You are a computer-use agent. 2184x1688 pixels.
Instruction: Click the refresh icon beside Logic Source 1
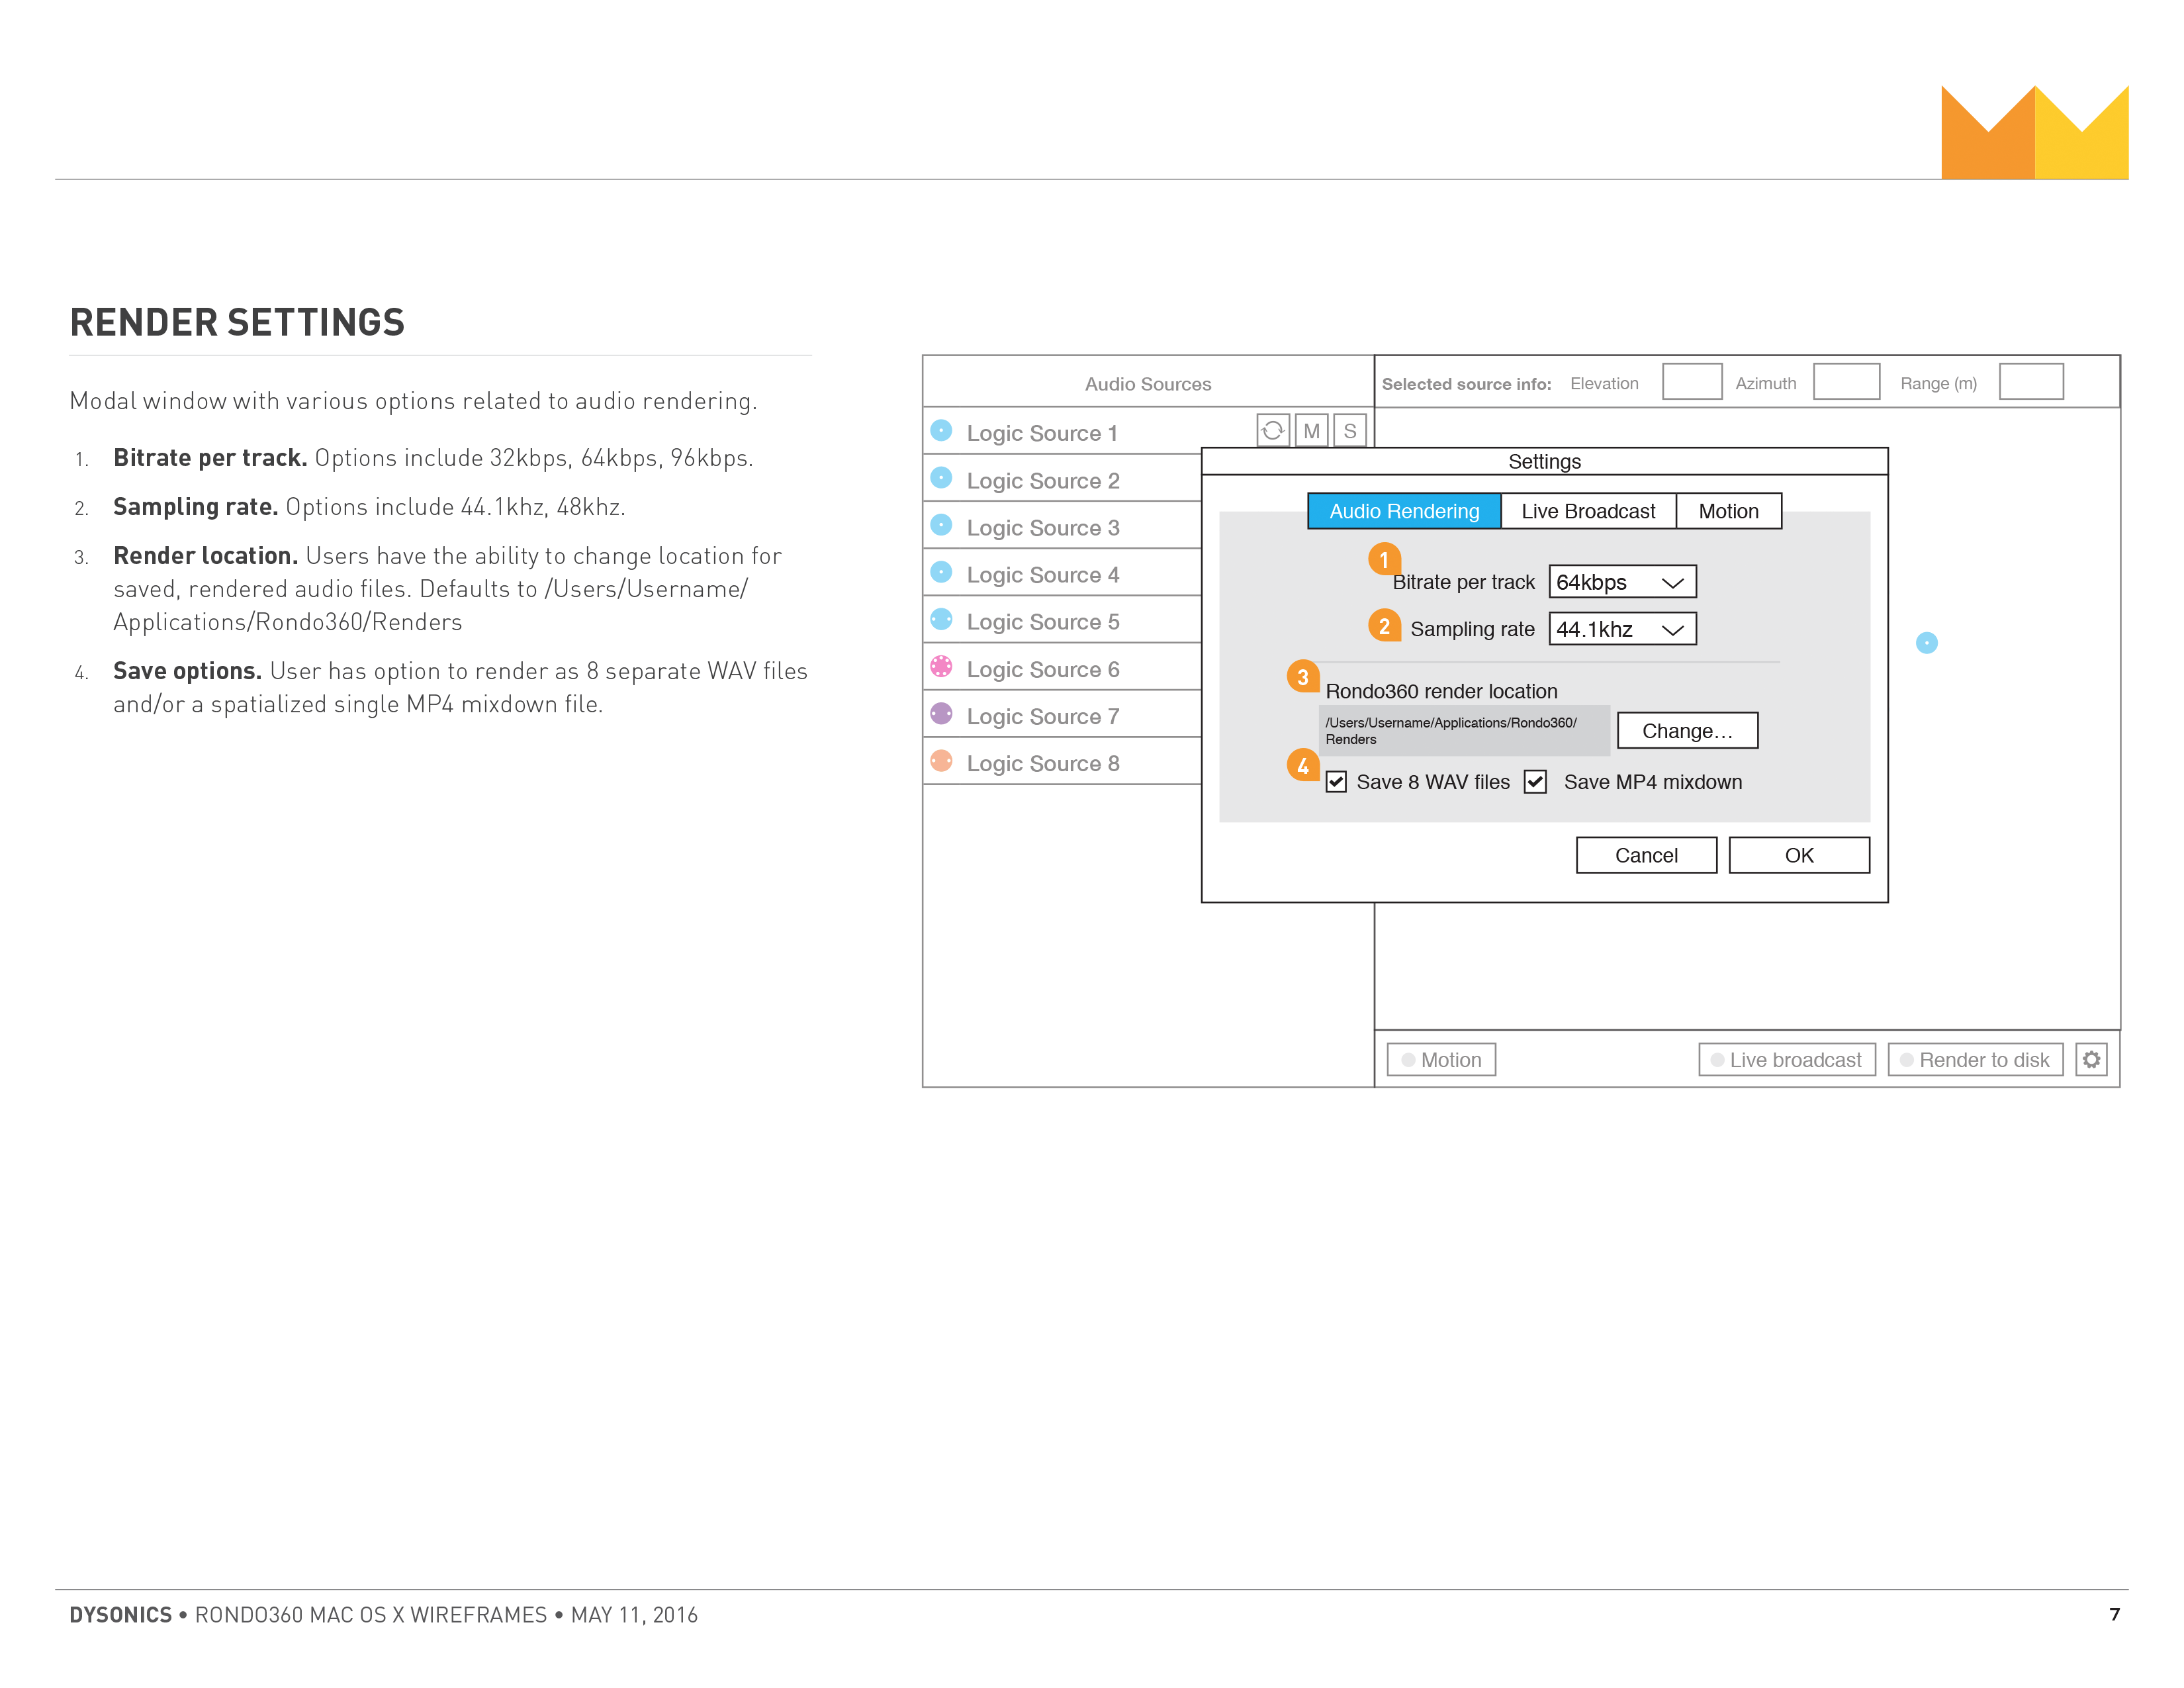pos(1272,431)
